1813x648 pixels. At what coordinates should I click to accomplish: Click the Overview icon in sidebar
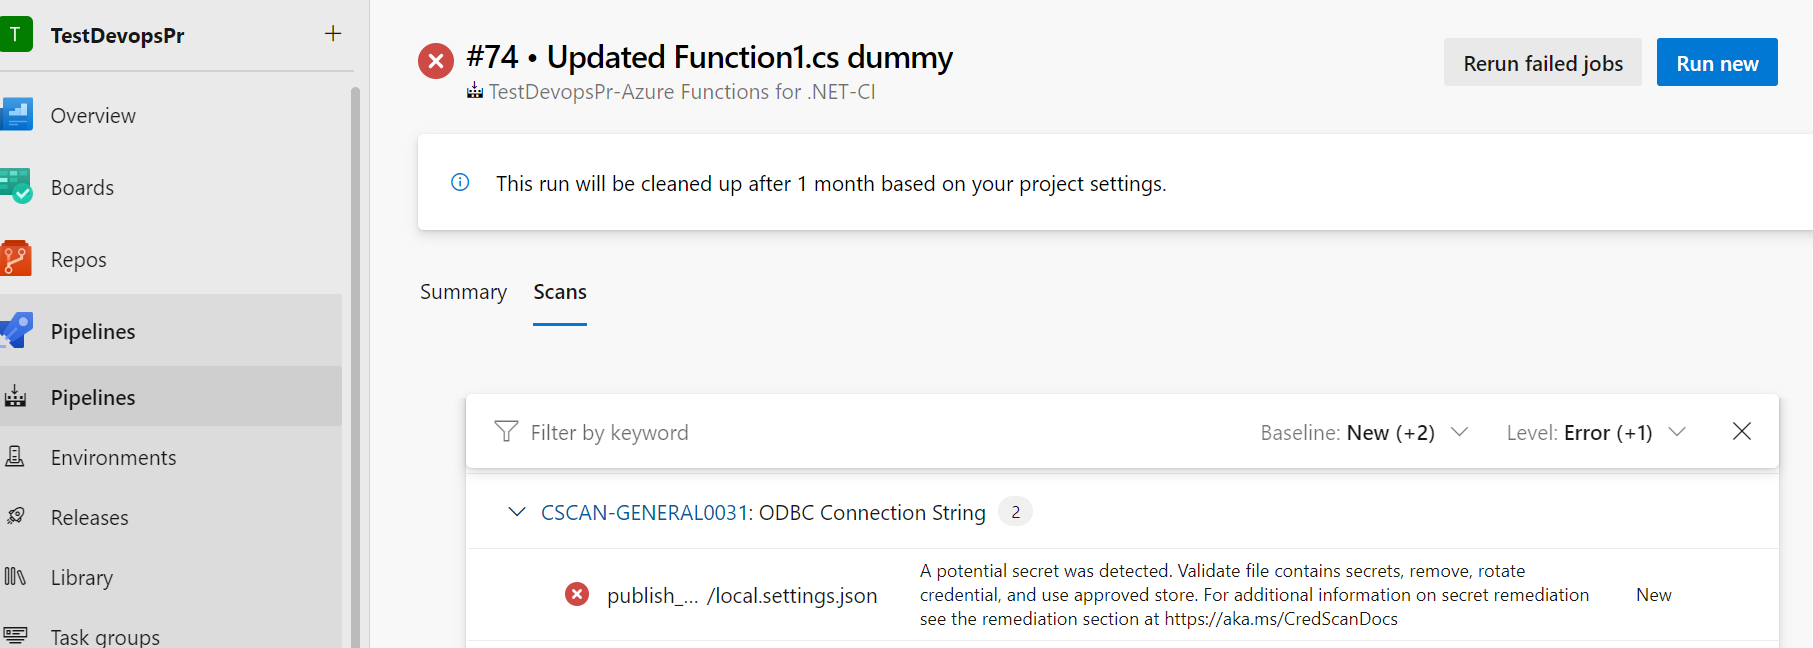(x=17, y=115)
